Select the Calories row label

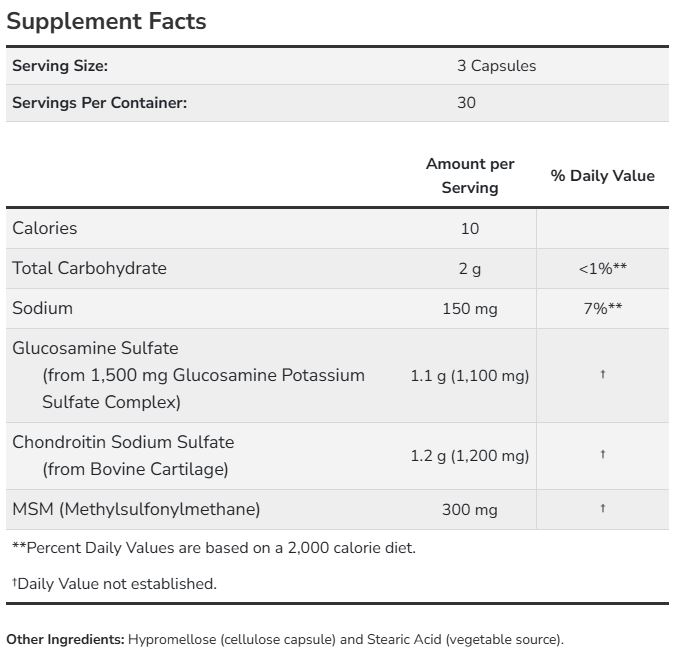point(45,228)
